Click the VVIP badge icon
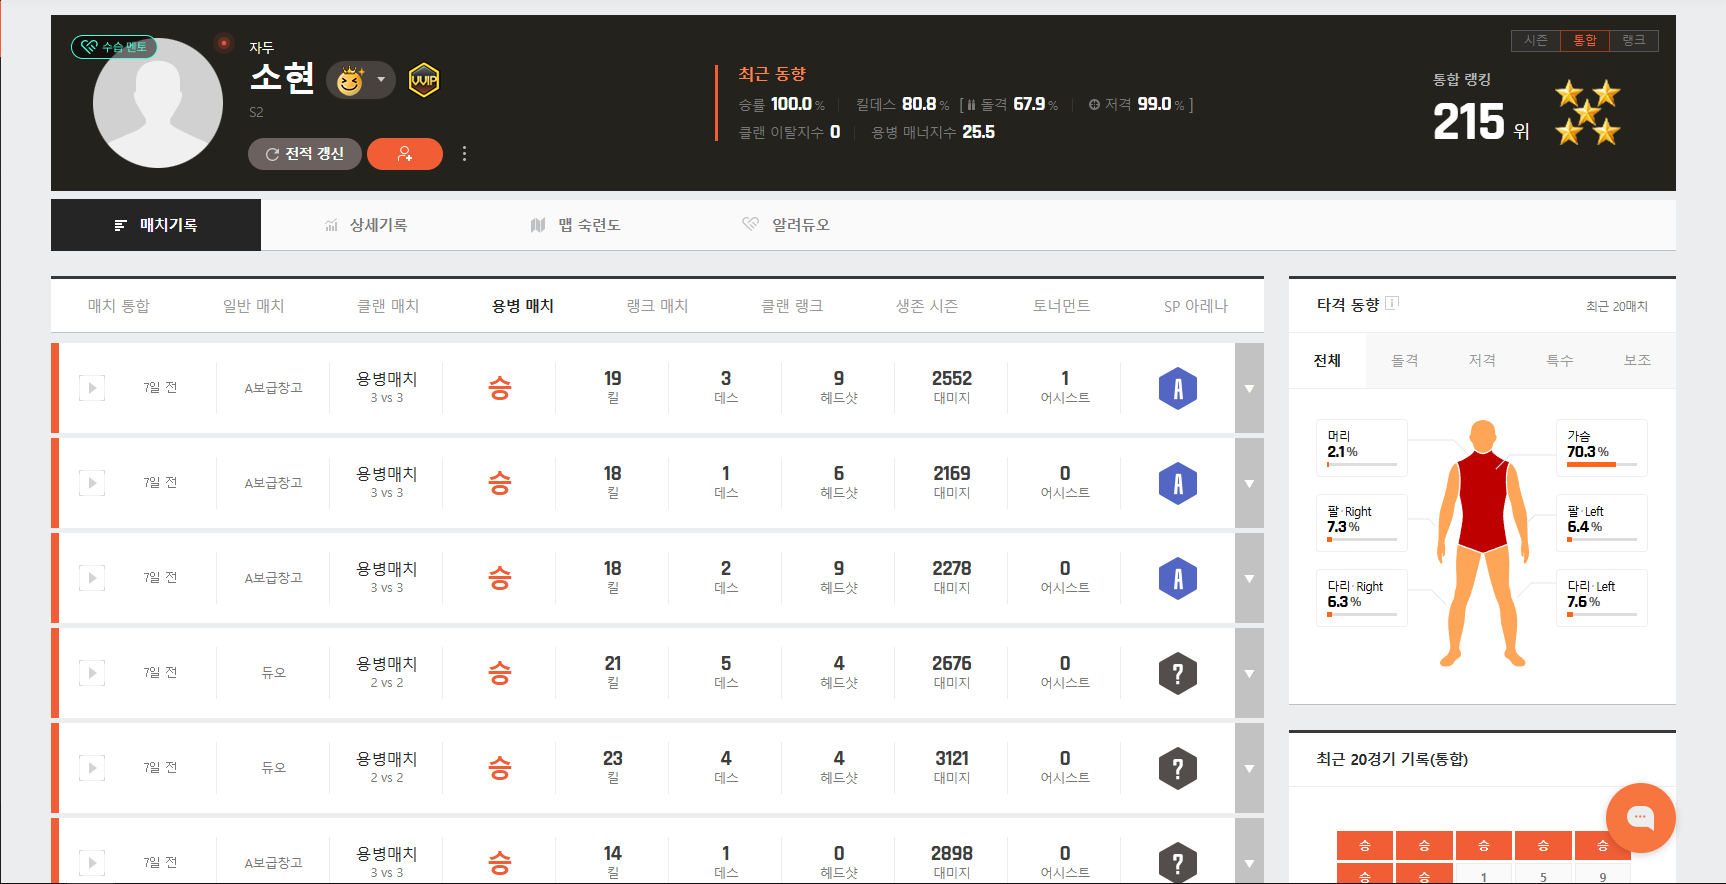The width and height of the screenshot is (1726, 884). 424,80
